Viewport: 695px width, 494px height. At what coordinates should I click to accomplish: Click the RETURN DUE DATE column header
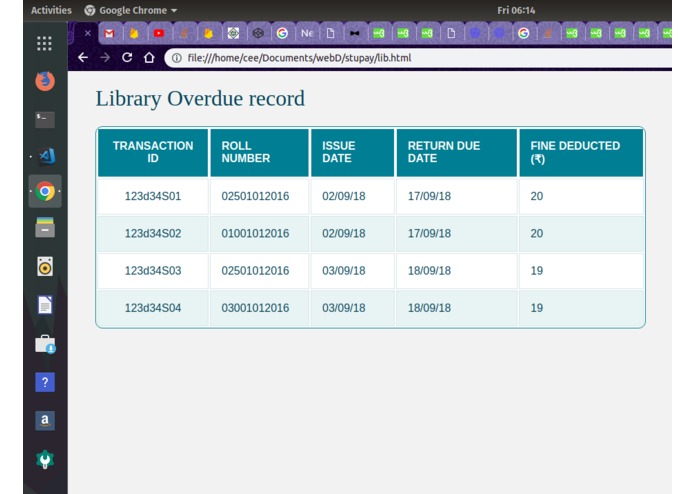click(x=457, y=152)
